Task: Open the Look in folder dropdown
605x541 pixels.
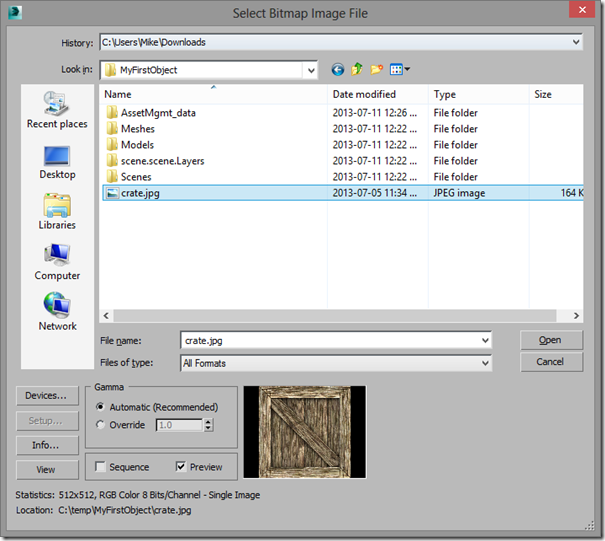Action: pyautogui.click(x=311, y=71)
